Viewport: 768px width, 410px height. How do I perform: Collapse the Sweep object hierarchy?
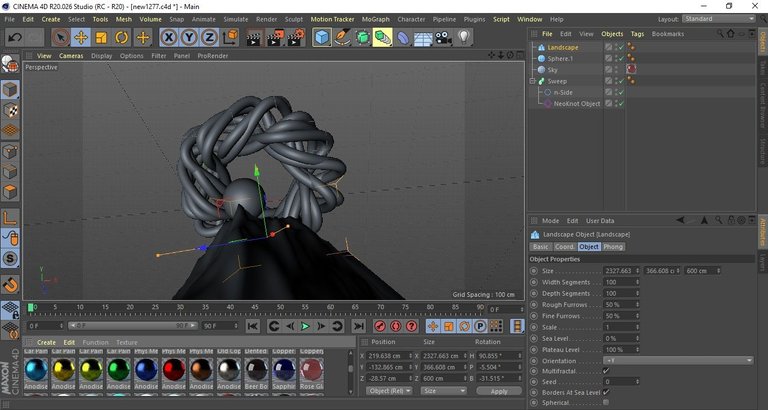coord(532,81)
